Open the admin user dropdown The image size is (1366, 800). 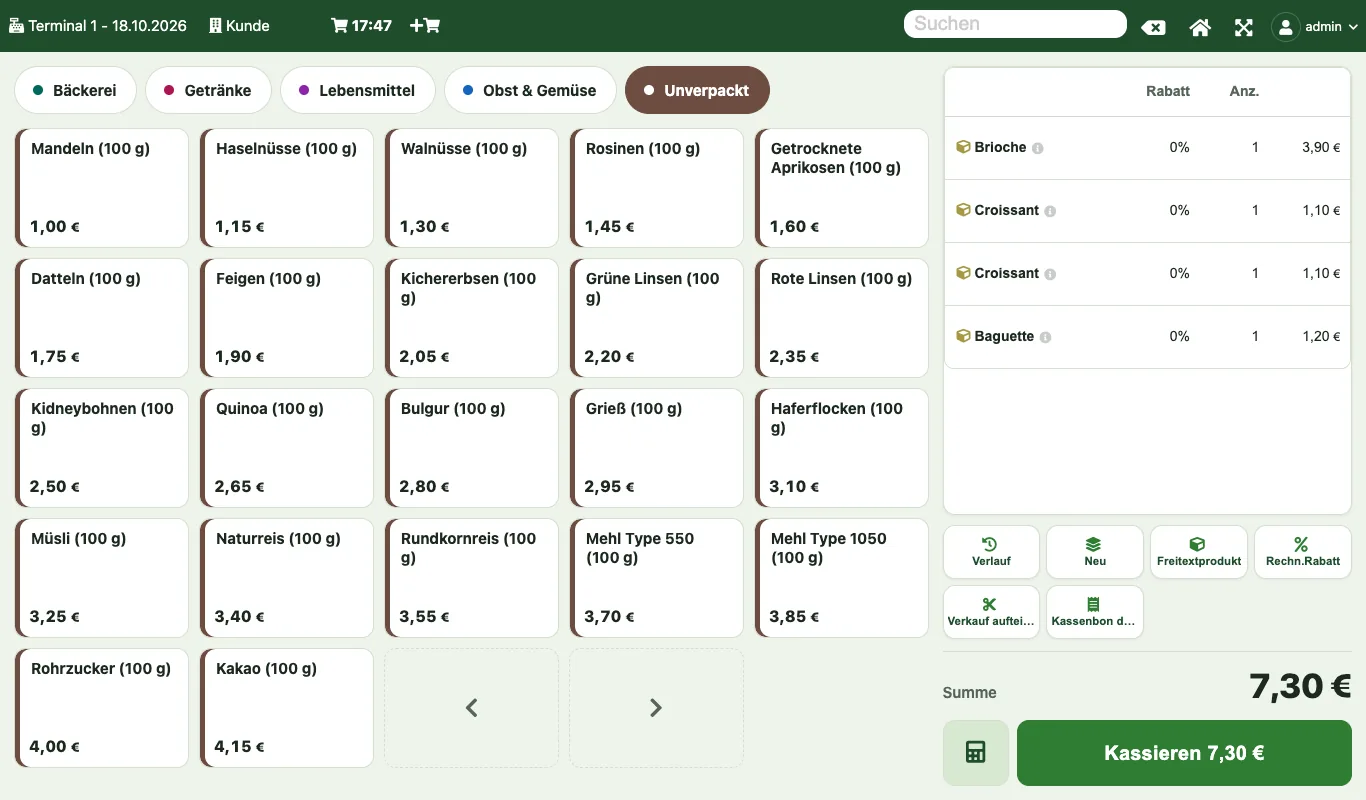pos(1315,27)
